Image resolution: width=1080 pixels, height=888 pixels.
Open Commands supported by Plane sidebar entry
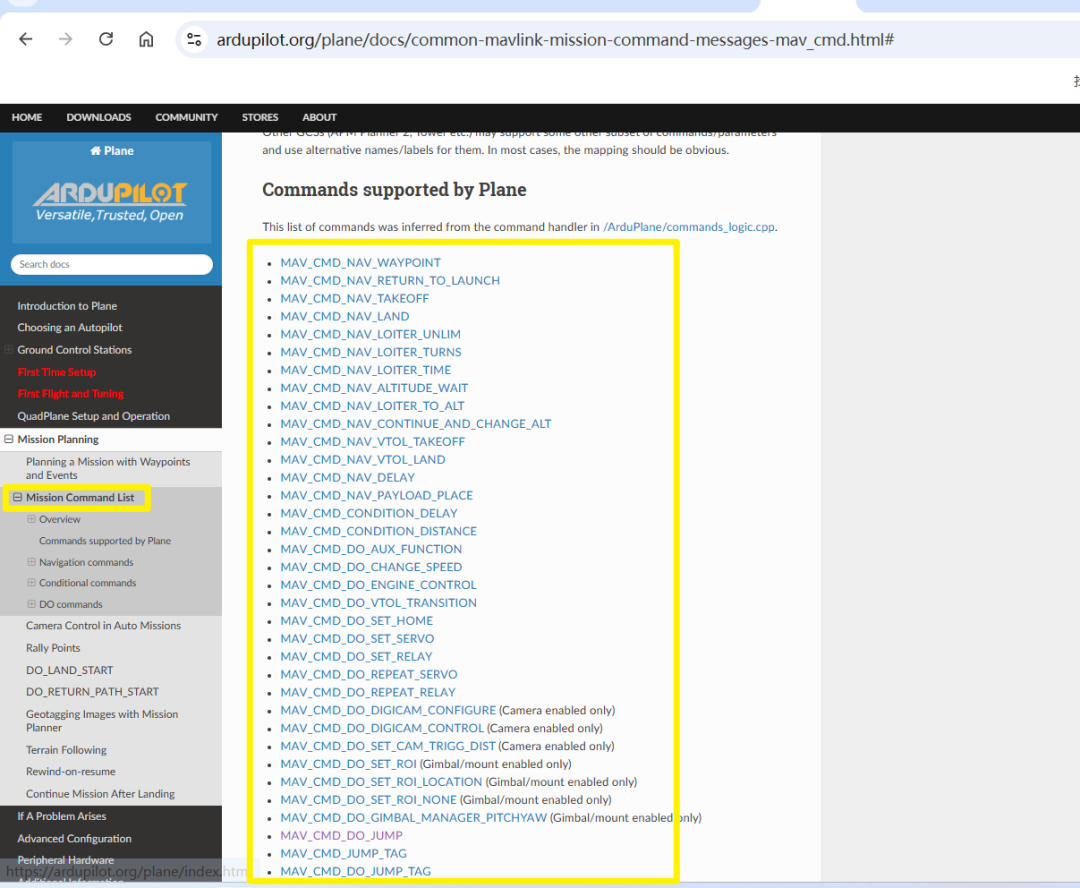(x=105, y=541)
